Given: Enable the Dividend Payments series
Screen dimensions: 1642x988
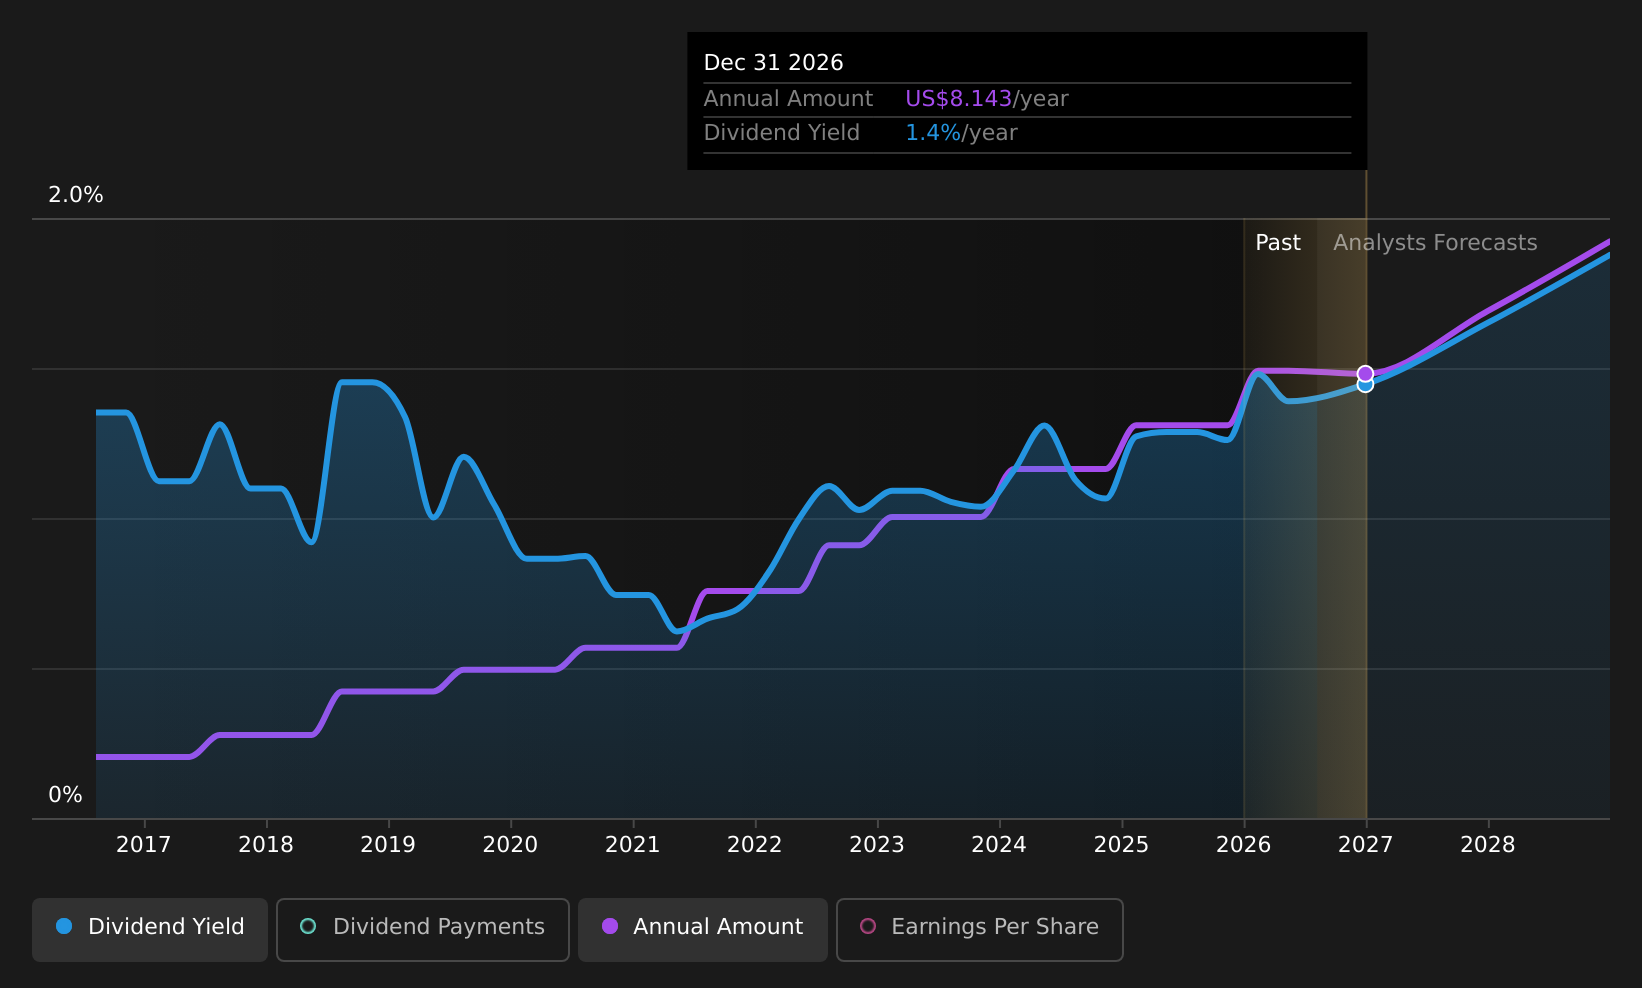Looking at the screenshot, I should pos(423,929).
